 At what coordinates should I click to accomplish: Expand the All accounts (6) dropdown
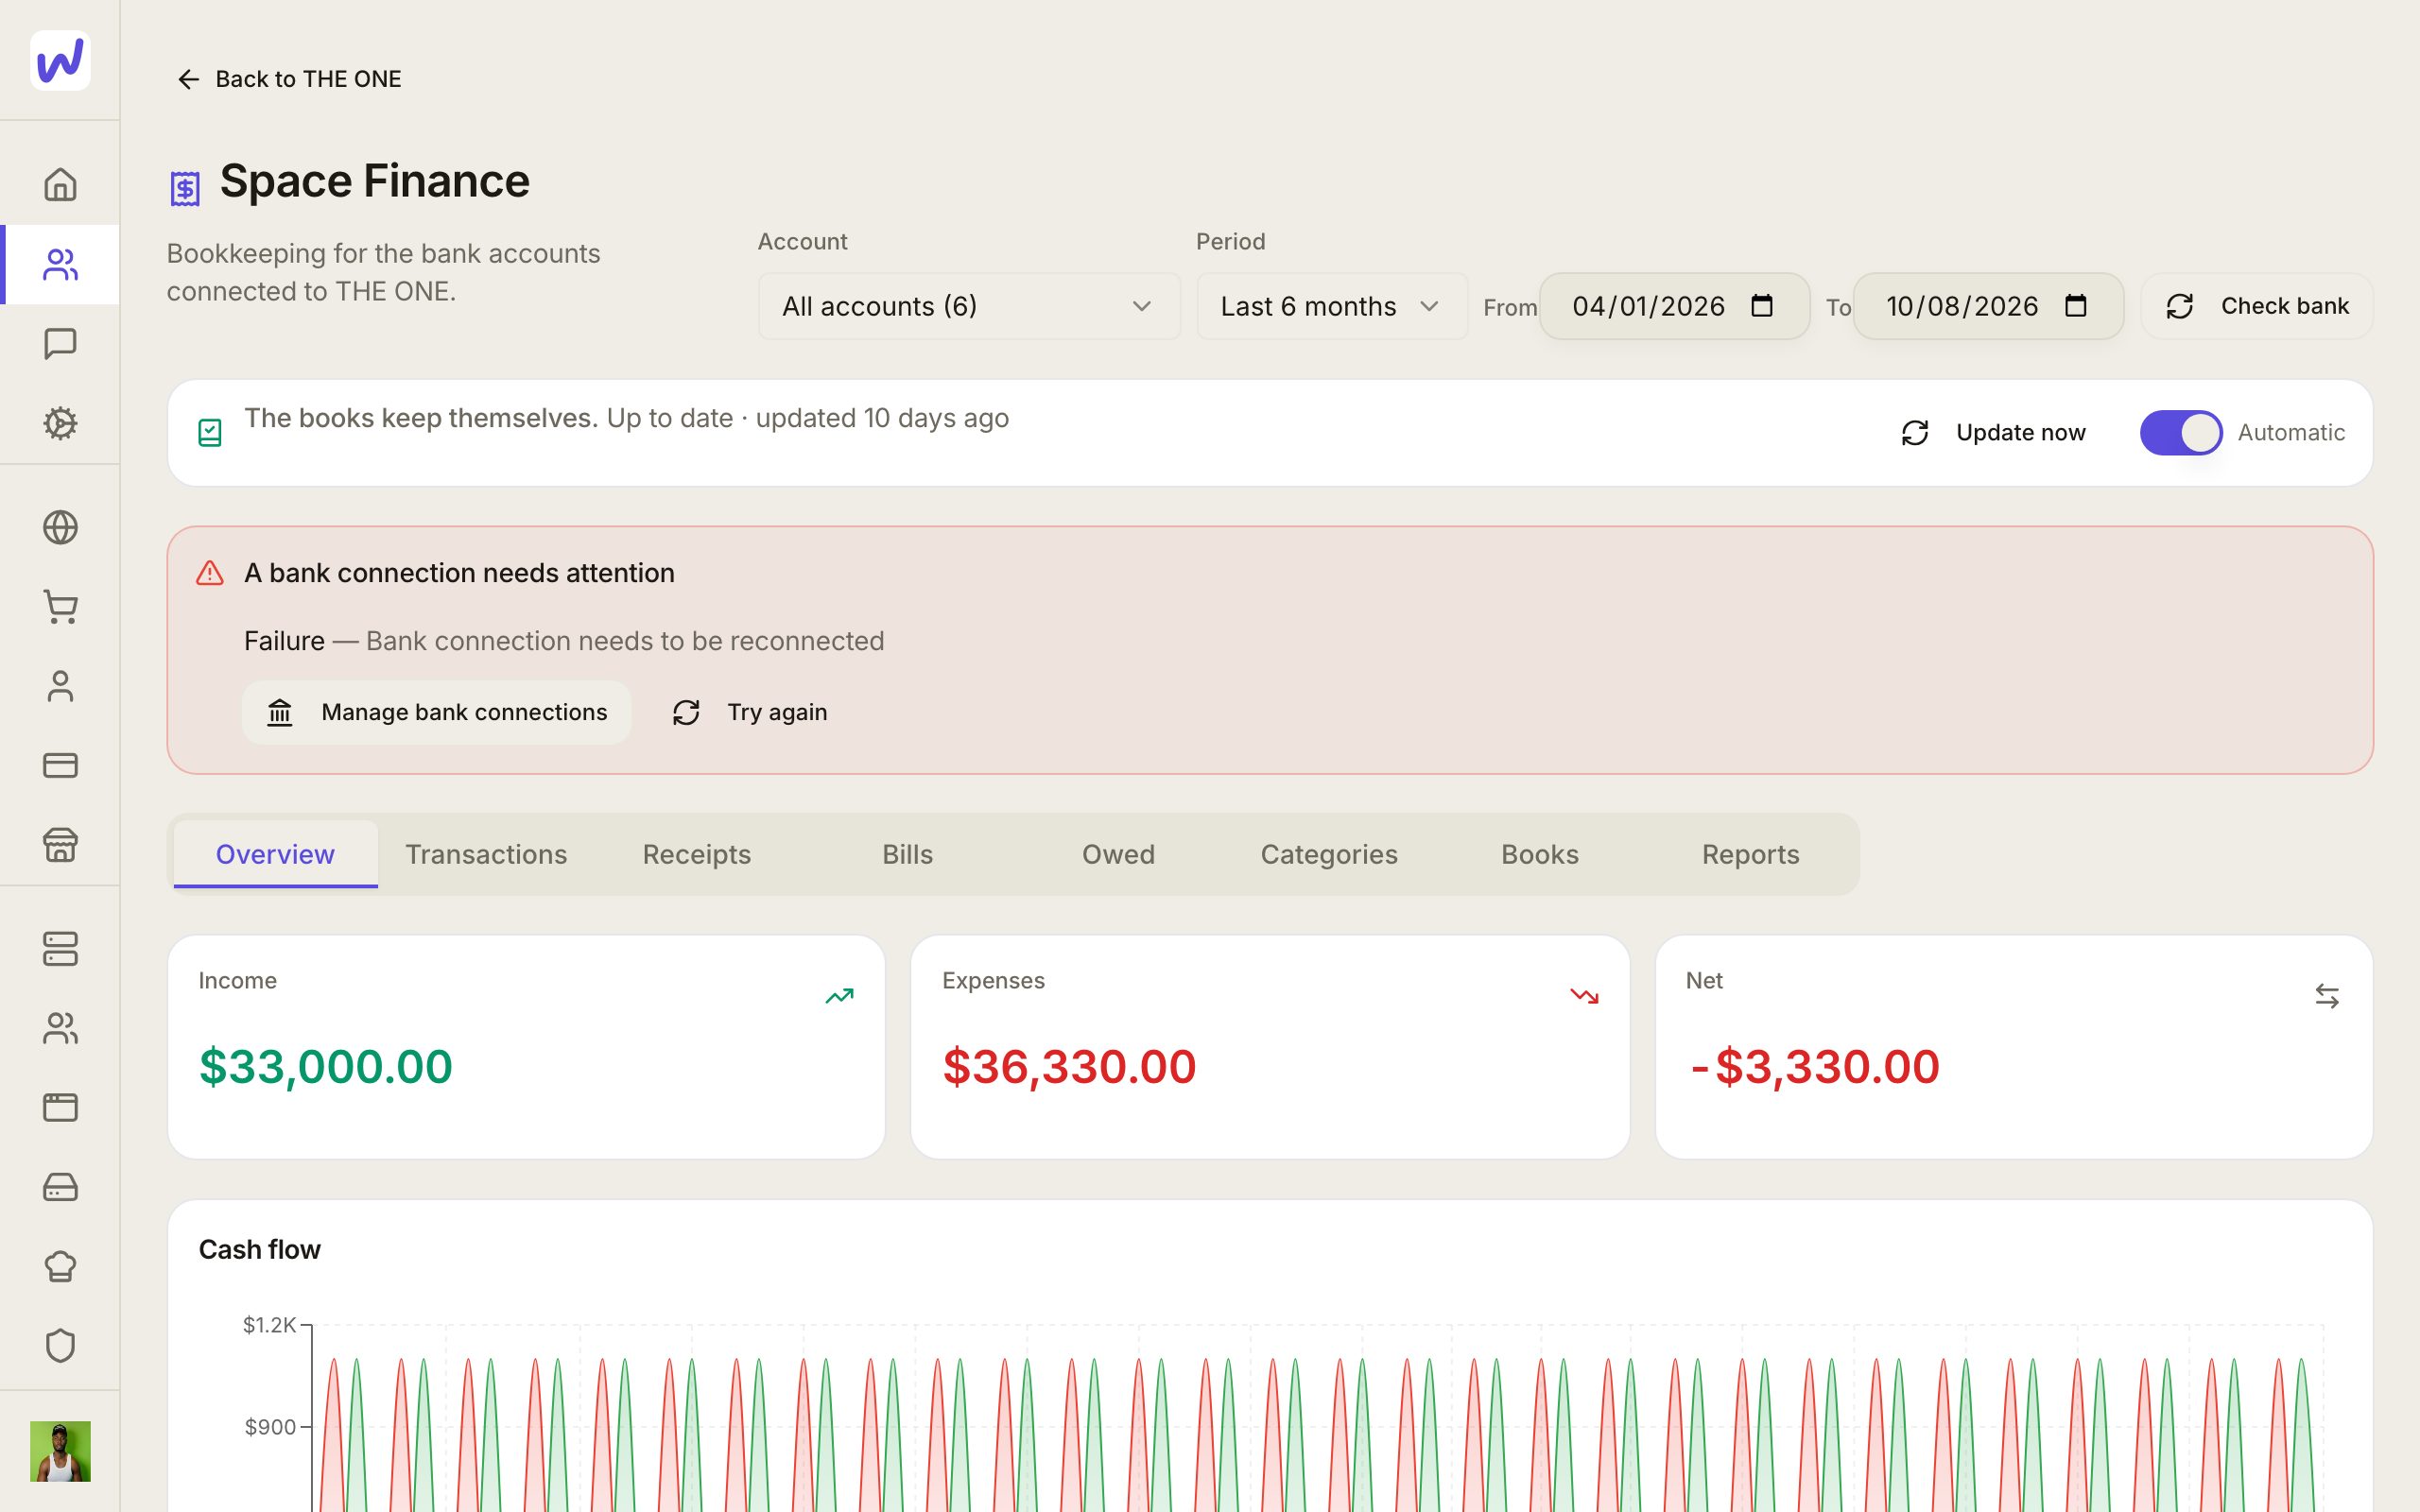pos(969,306)
